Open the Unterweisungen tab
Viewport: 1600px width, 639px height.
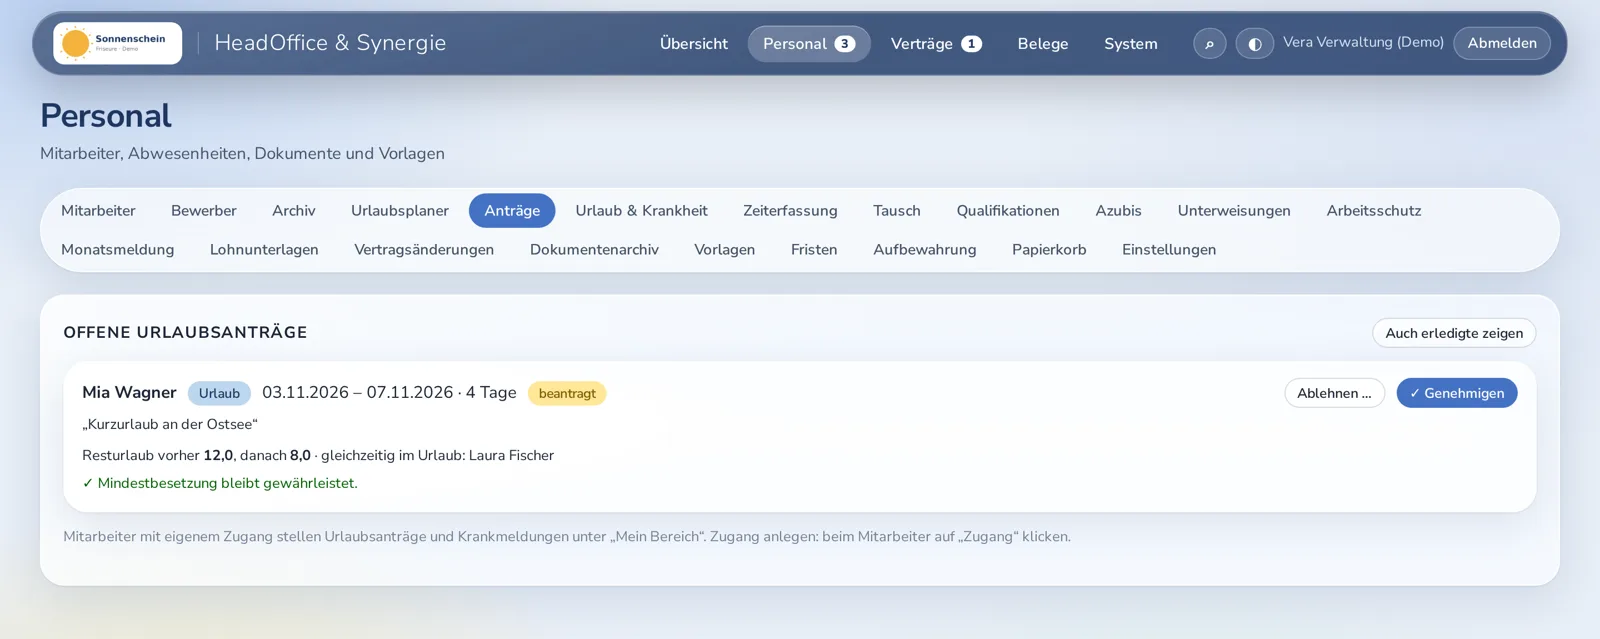(1234, 211)
